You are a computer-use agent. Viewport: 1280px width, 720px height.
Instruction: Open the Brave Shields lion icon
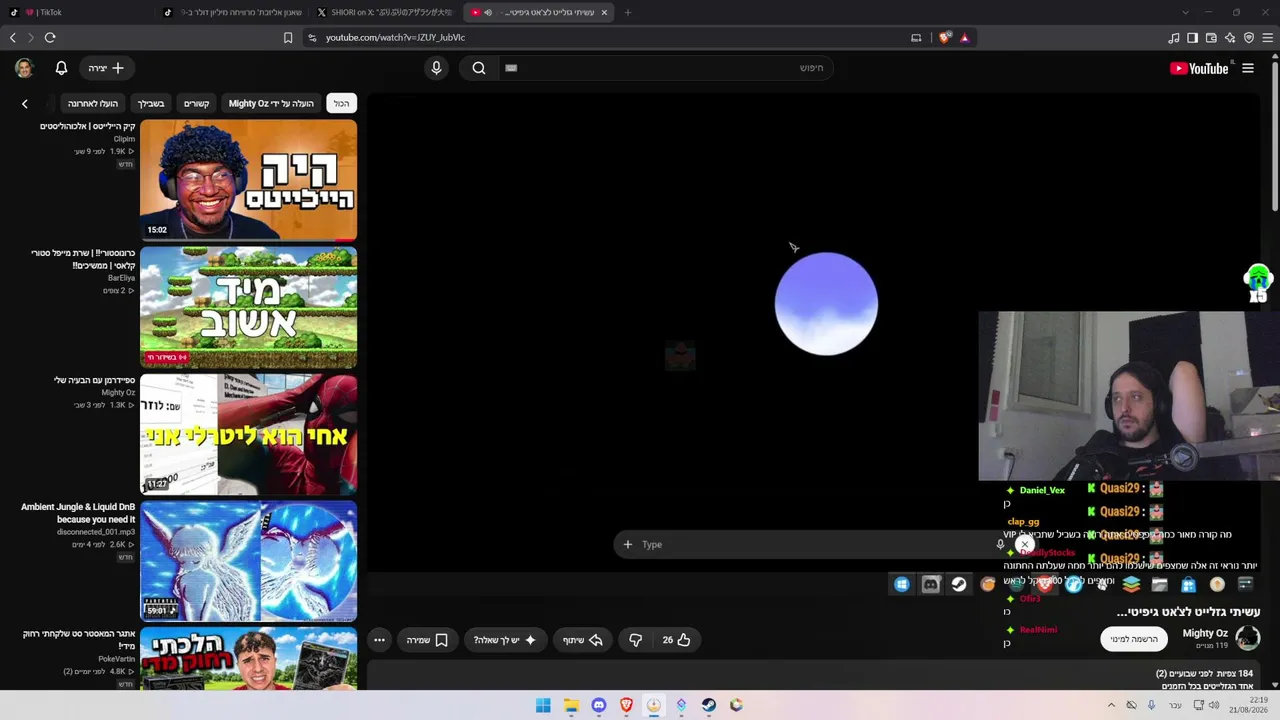[945, 37]
